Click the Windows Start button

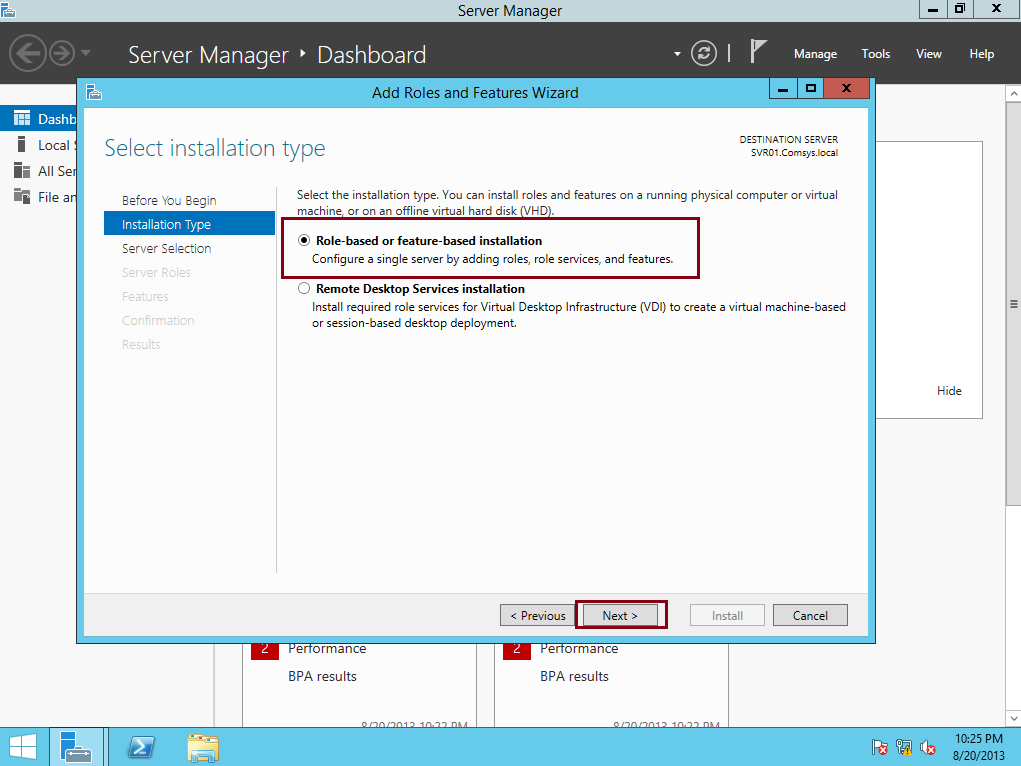23,747
